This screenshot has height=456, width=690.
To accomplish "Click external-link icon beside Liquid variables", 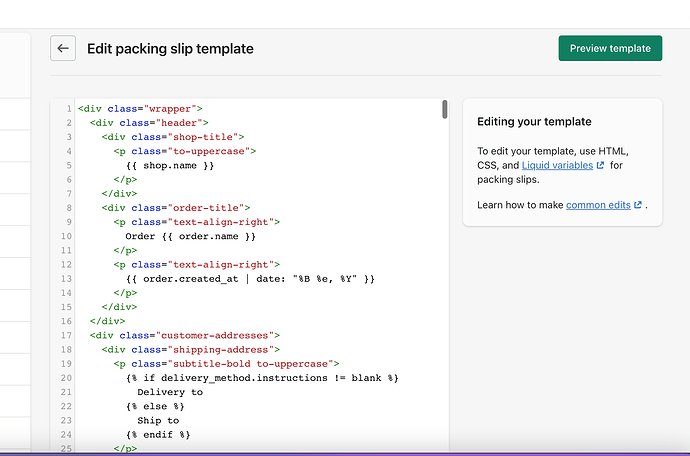I will pos(600,166).
